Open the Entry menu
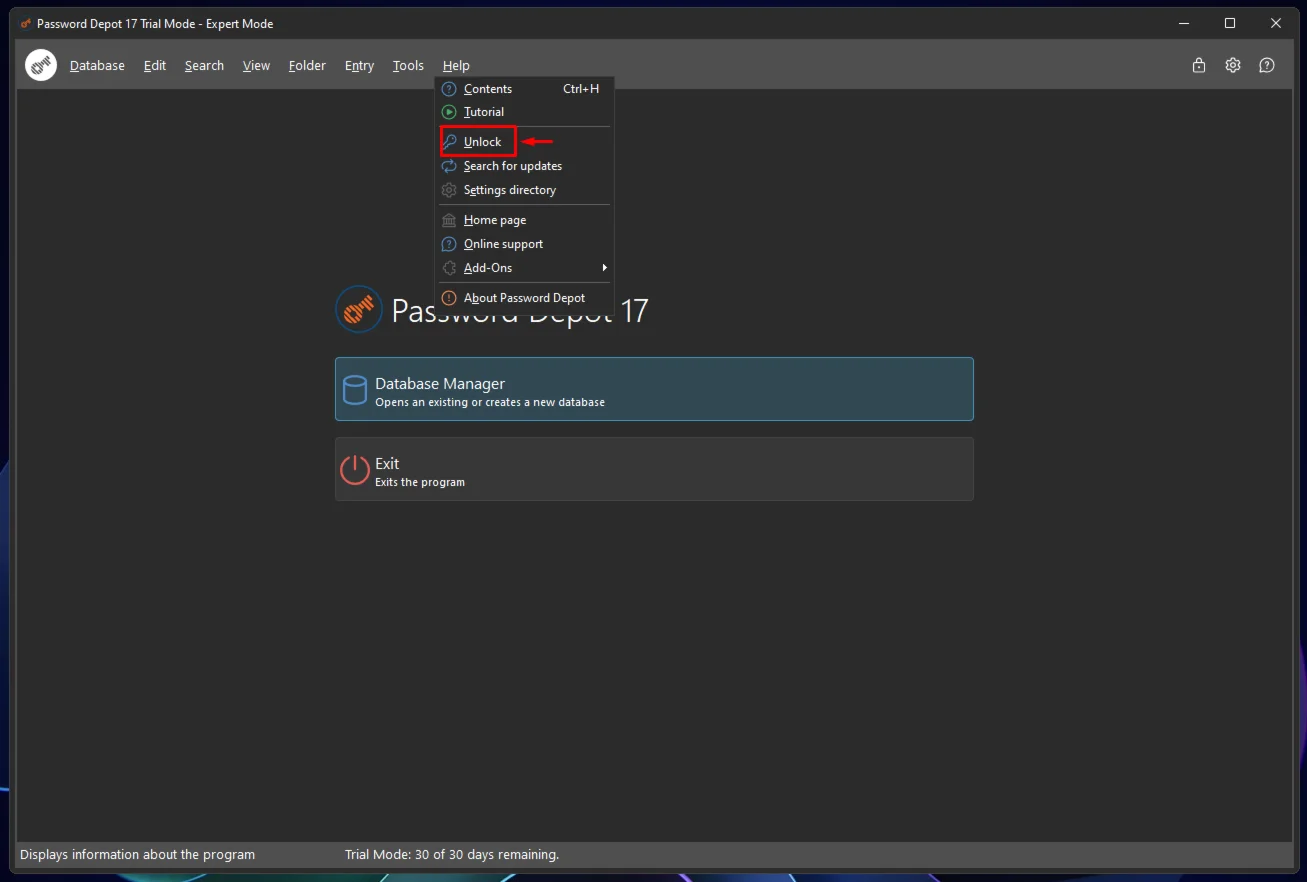Screen dimensions: 1307x882 (359, 66)
